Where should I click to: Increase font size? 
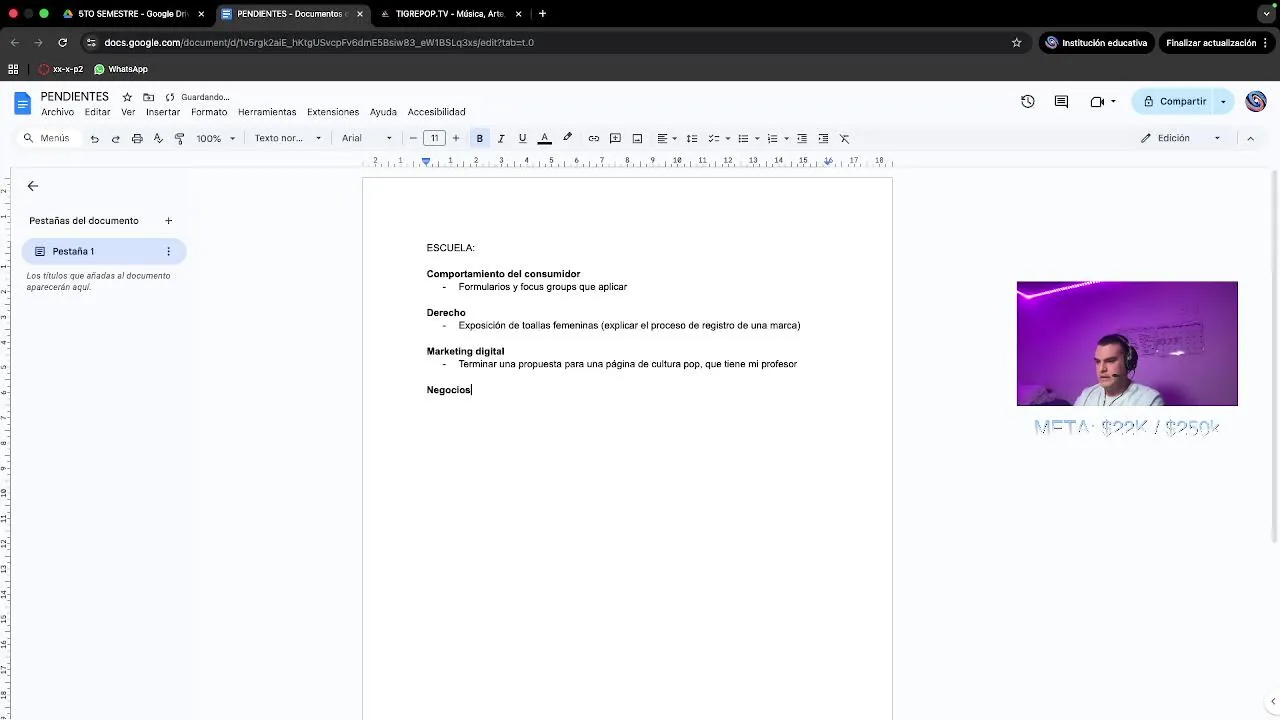pyautogui.click(x=455, y=138)
